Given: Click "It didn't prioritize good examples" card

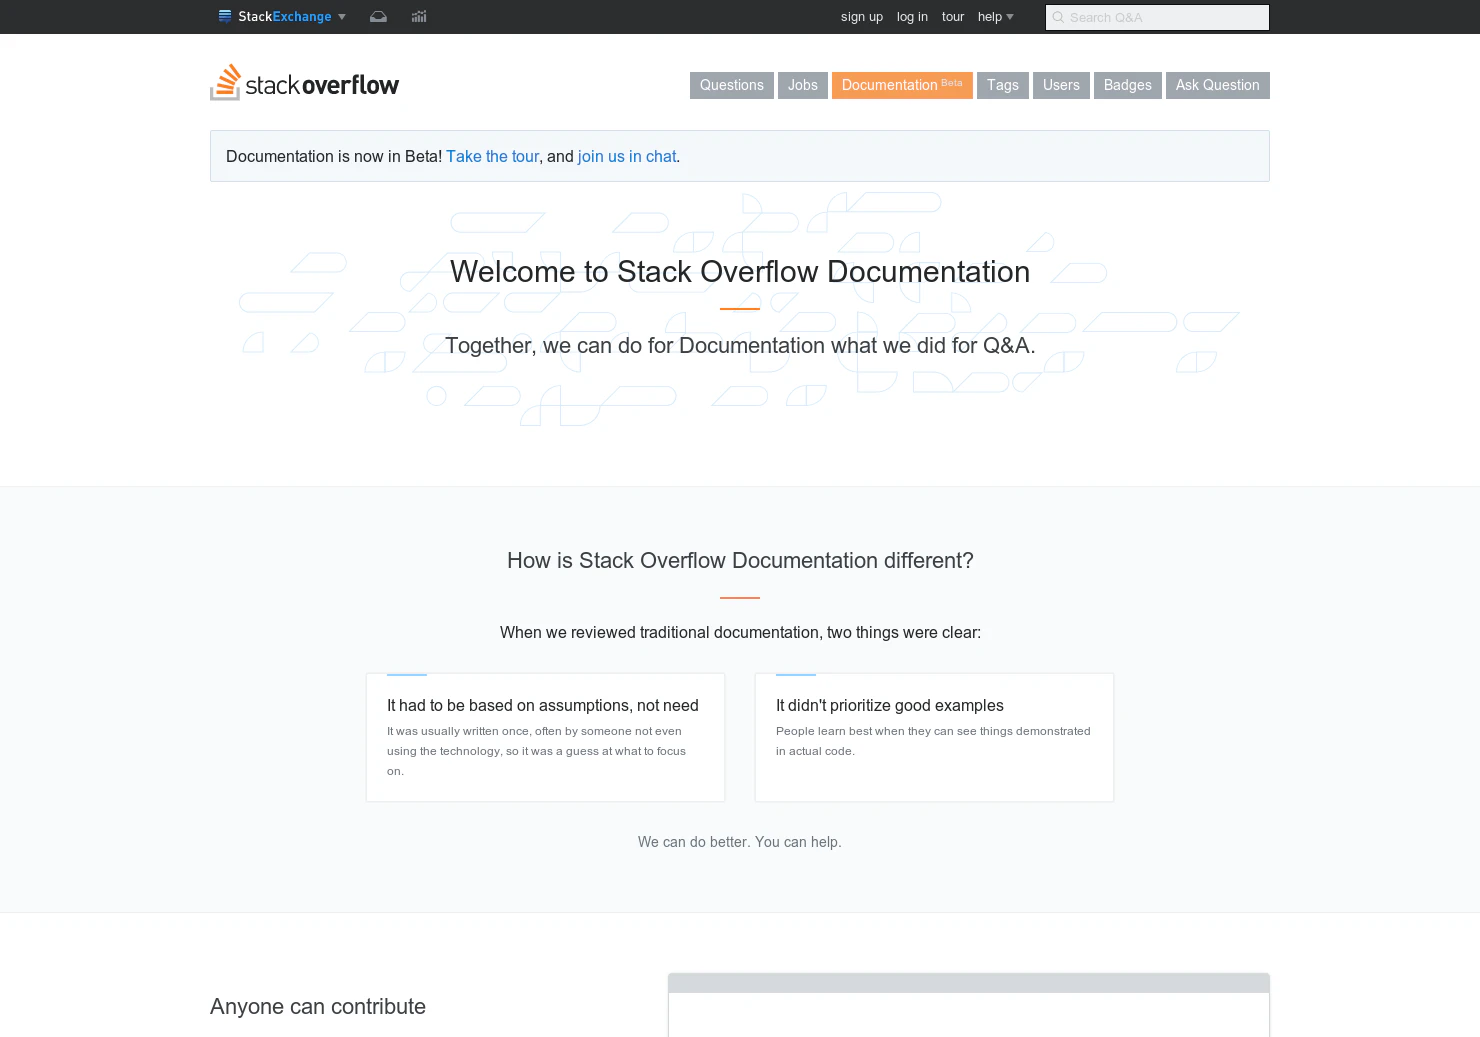Looking at the screenshot, I should [934, 737].
